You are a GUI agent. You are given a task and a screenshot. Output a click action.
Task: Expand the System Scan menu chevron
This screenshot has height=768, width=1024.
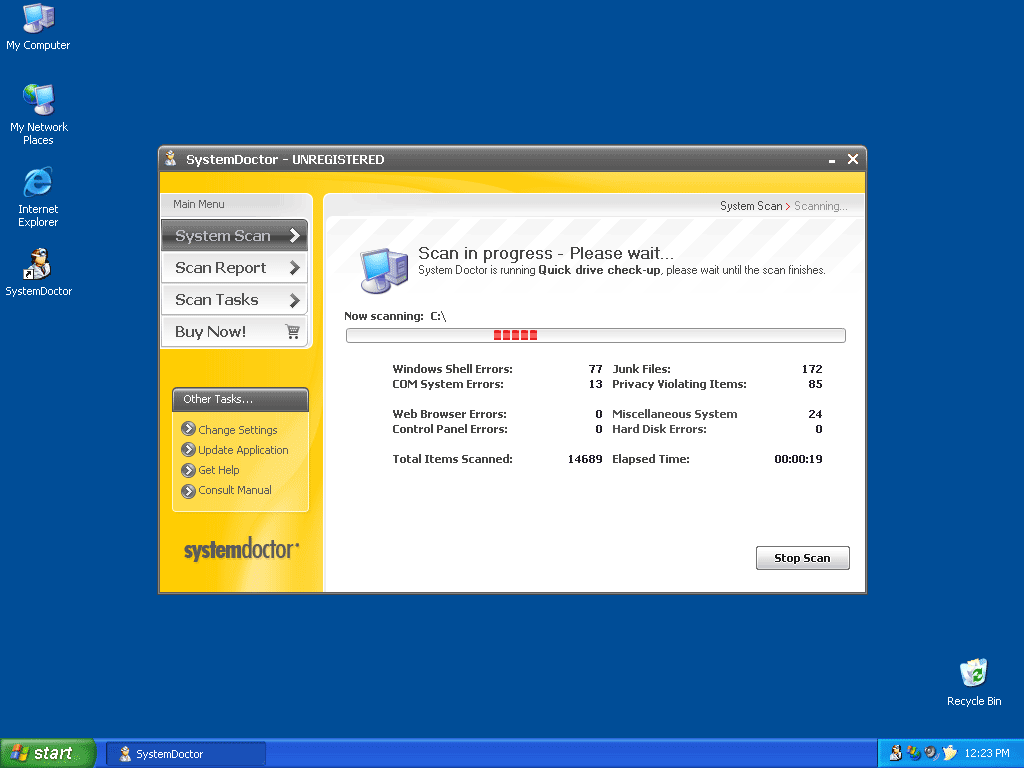294,236
